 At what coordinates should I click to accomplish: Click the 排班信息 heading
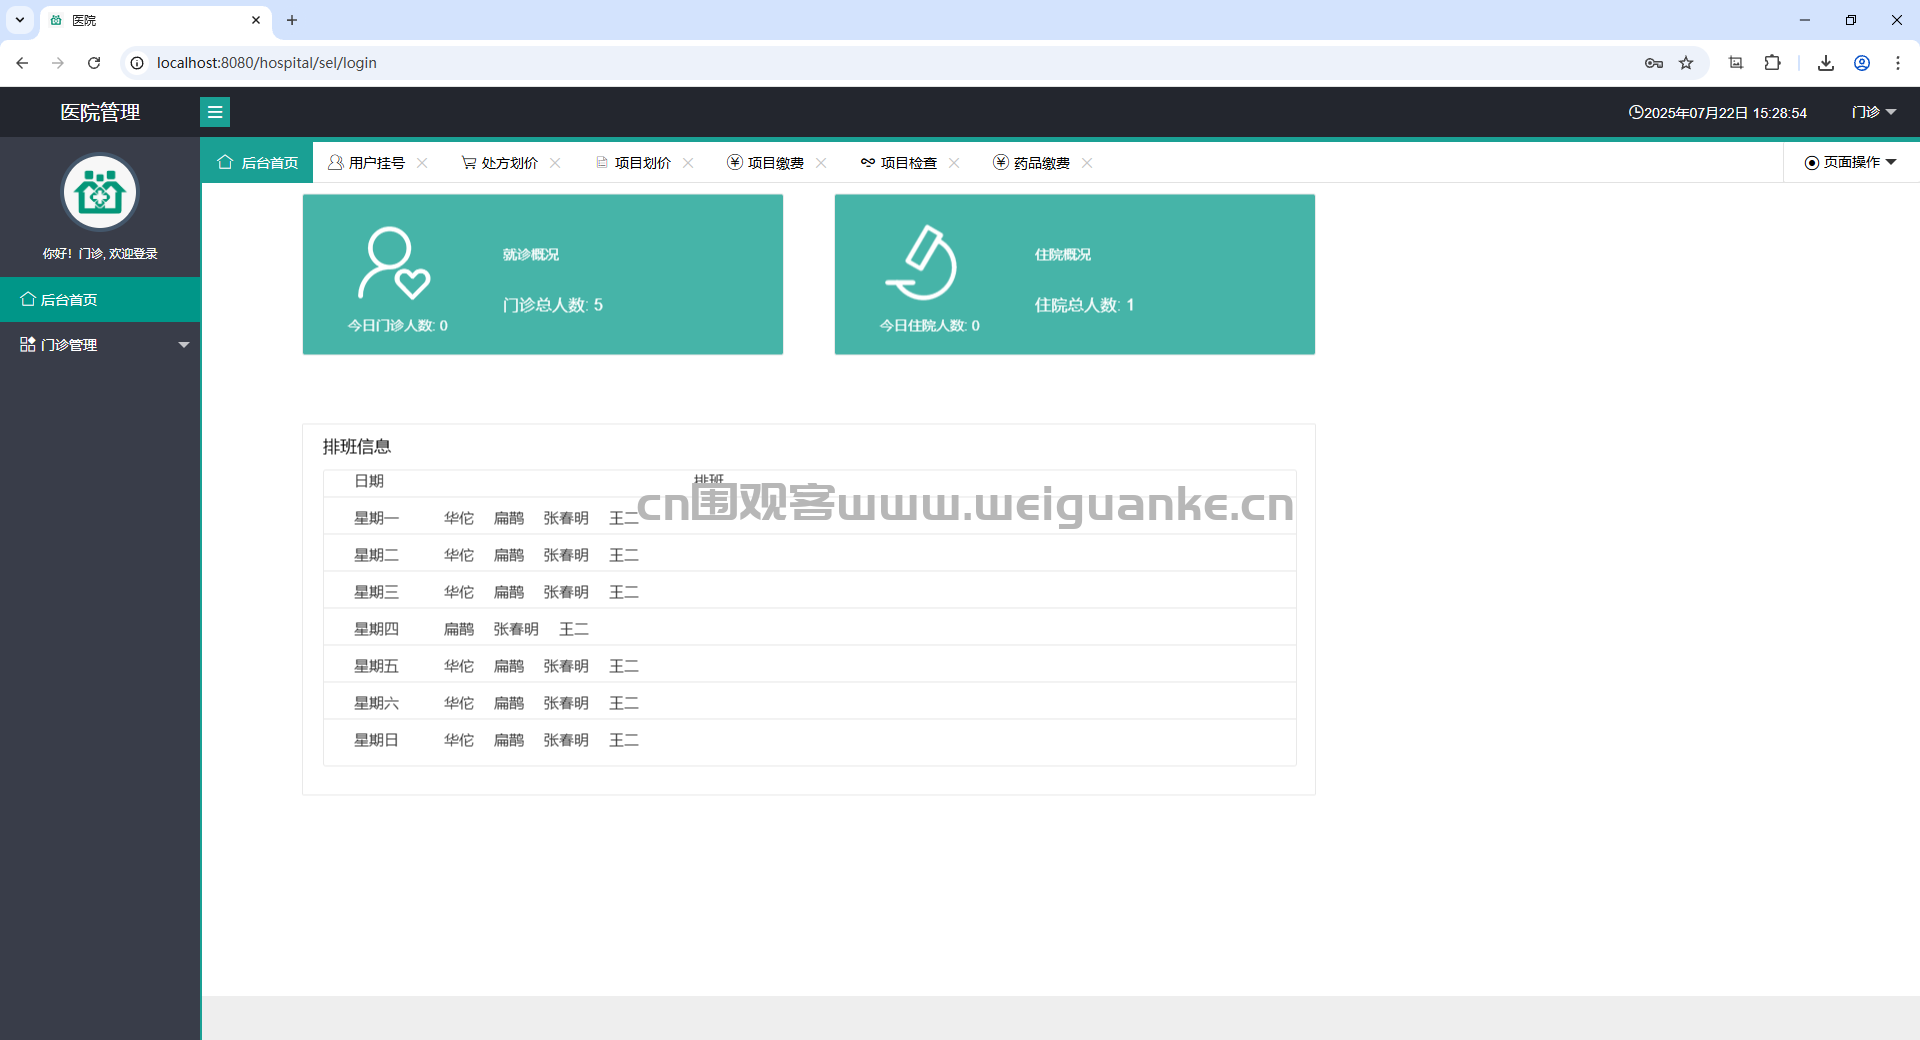357,447
